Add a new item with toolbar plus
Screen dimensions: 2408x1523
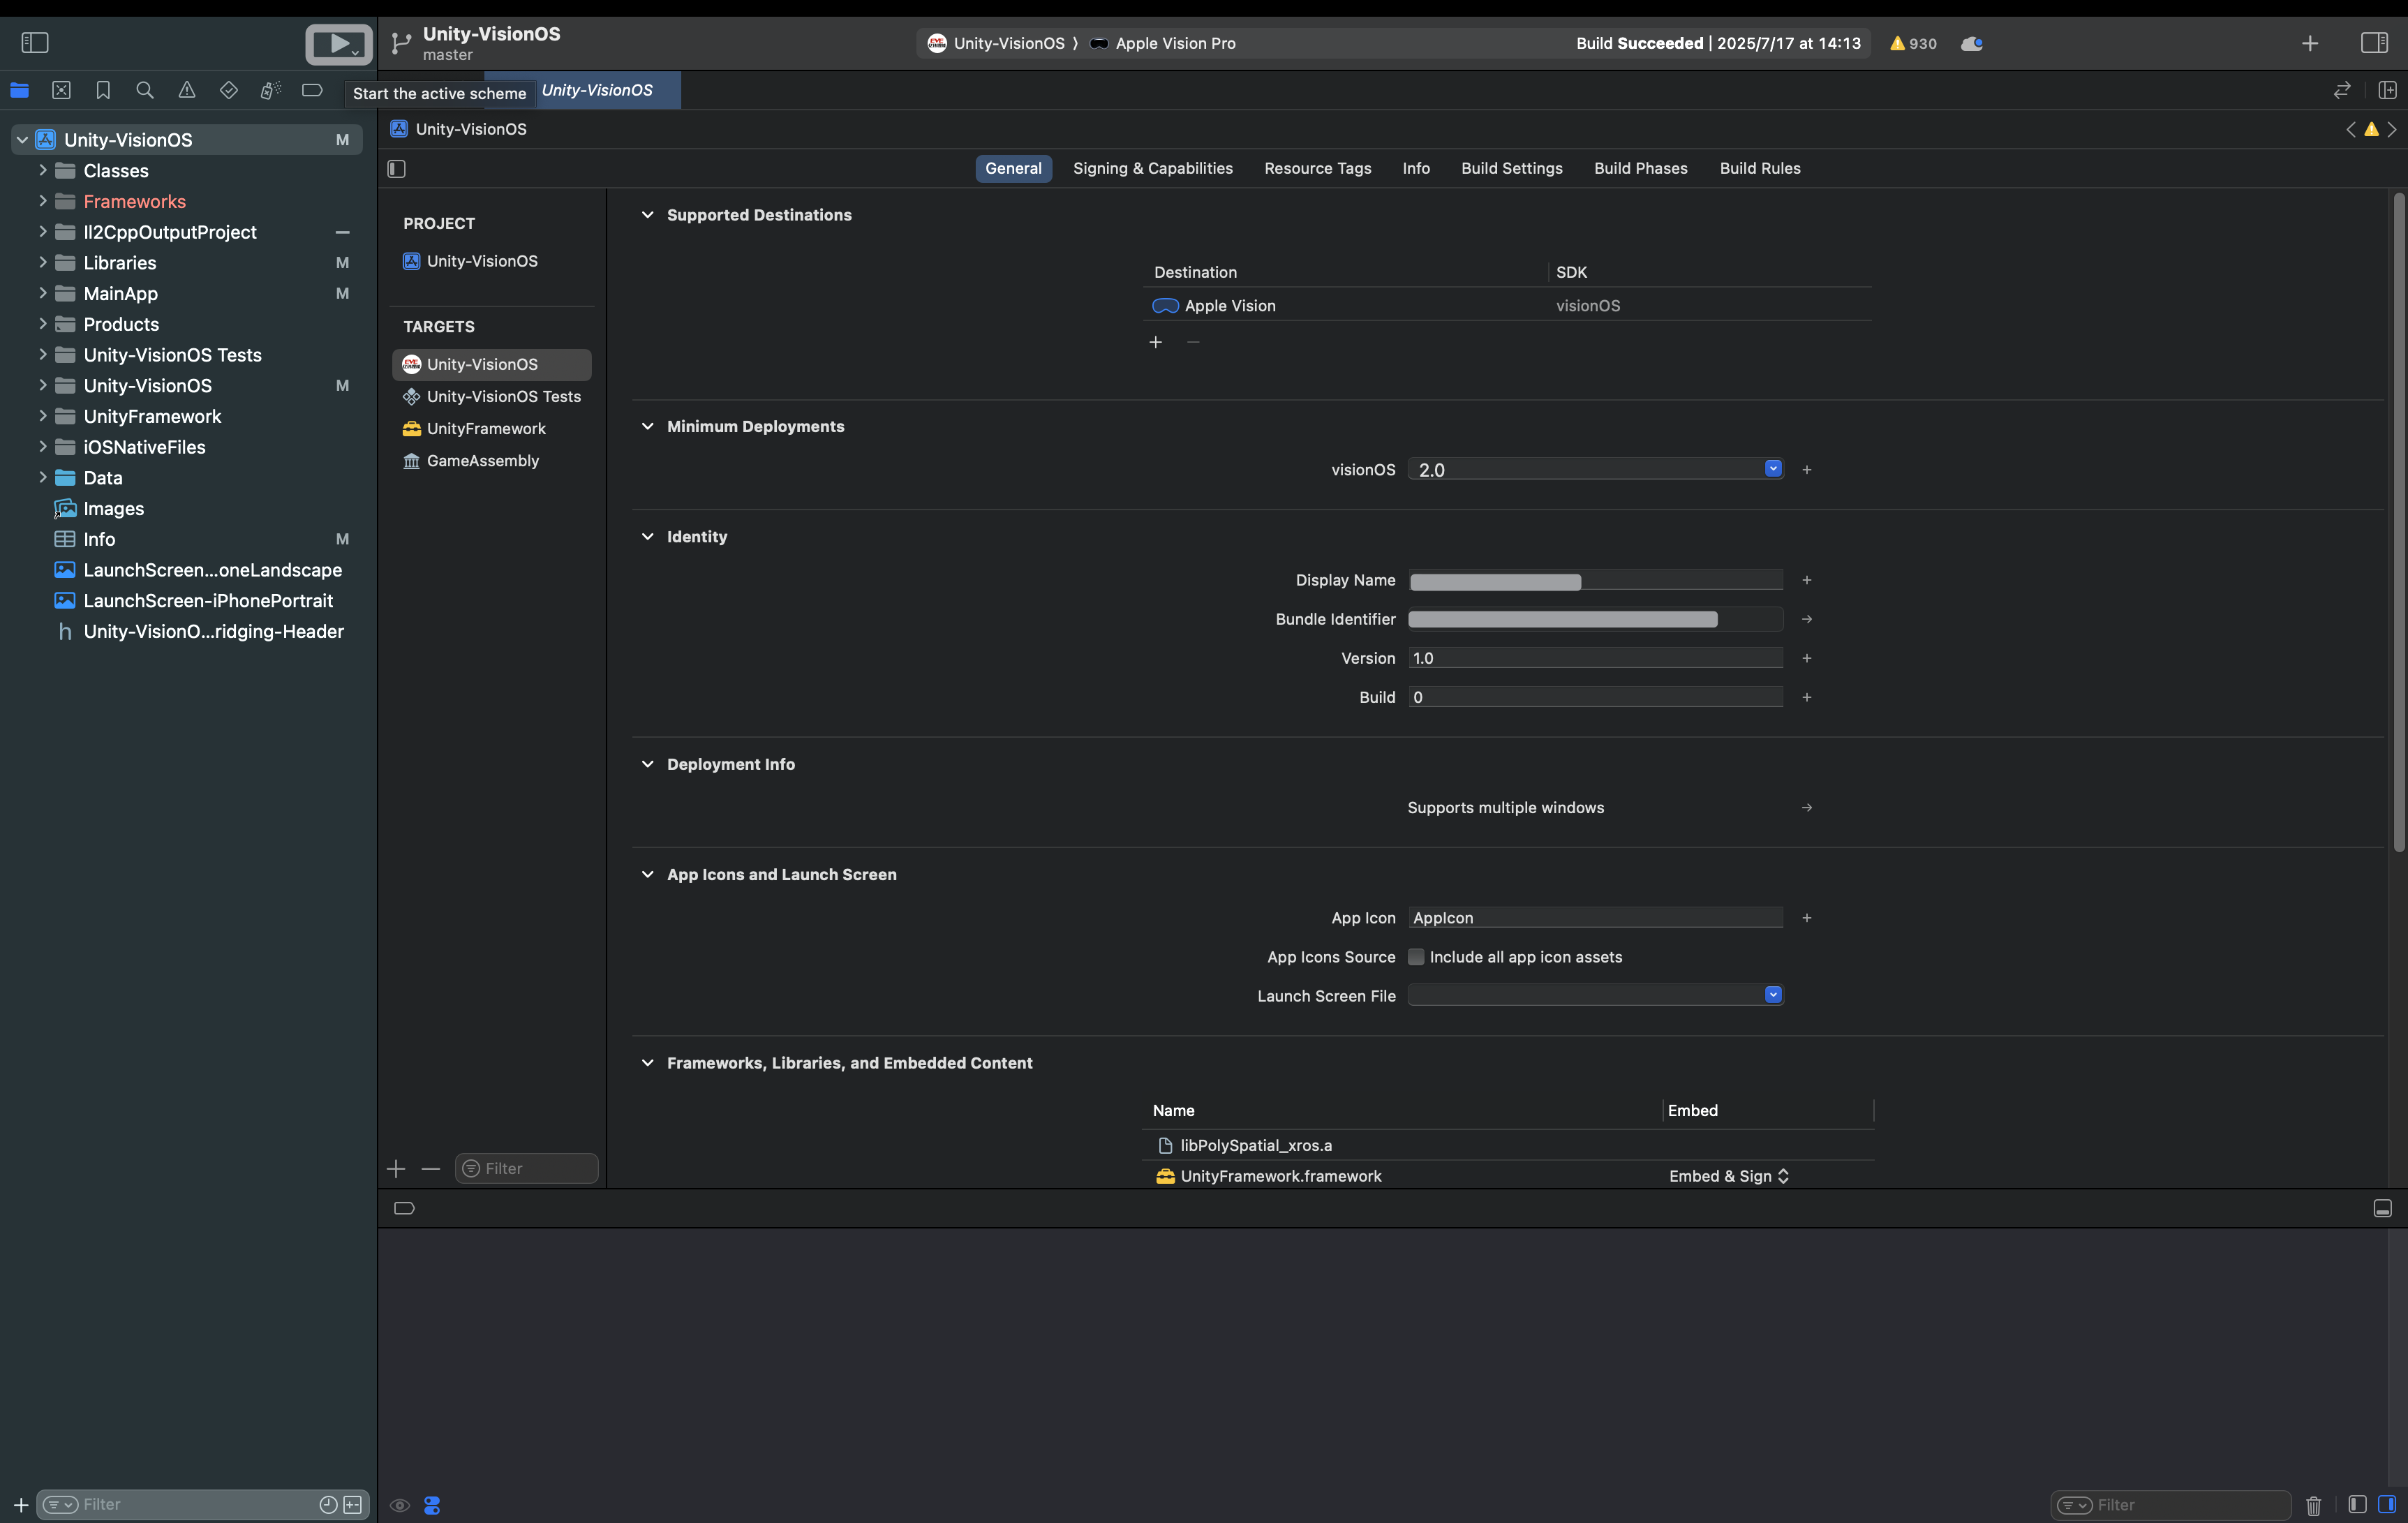tap(2310, 43)
